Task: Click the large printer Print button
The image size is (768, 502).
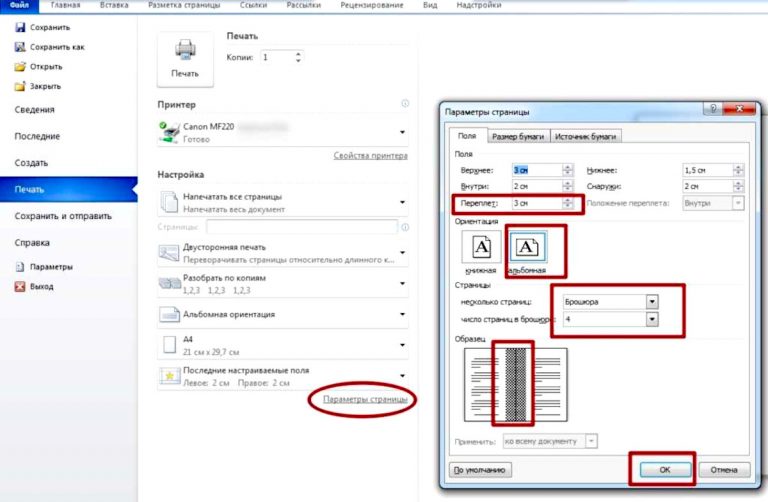Action: point(185,59)
